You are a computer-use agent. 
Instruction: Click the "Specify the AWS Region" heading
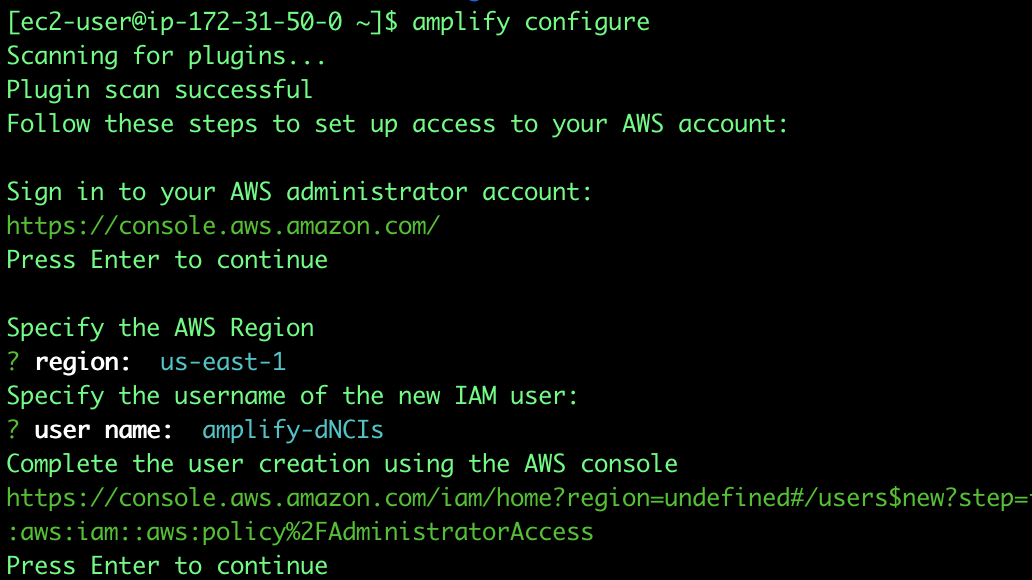[161, 328]
